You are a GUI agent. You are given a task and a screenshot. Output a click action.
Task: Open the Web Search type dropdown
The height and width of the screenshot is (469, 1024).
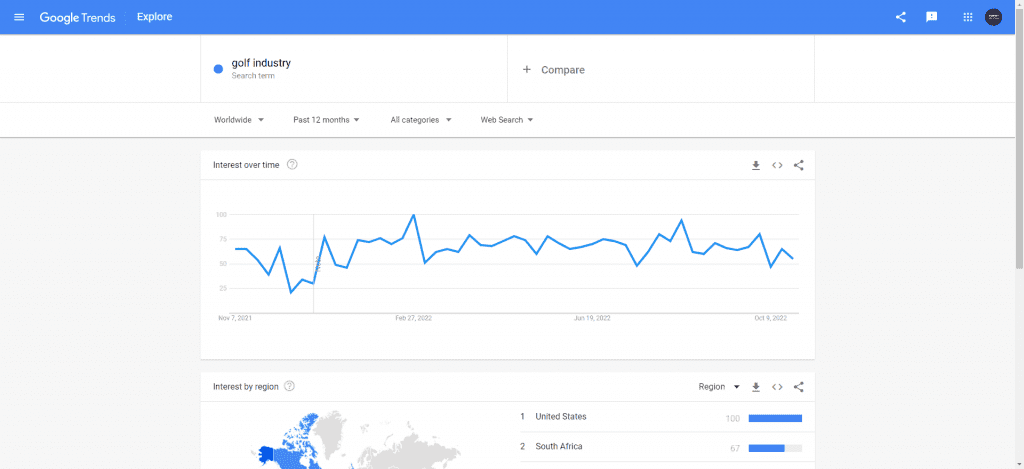(x=507, y=120)
